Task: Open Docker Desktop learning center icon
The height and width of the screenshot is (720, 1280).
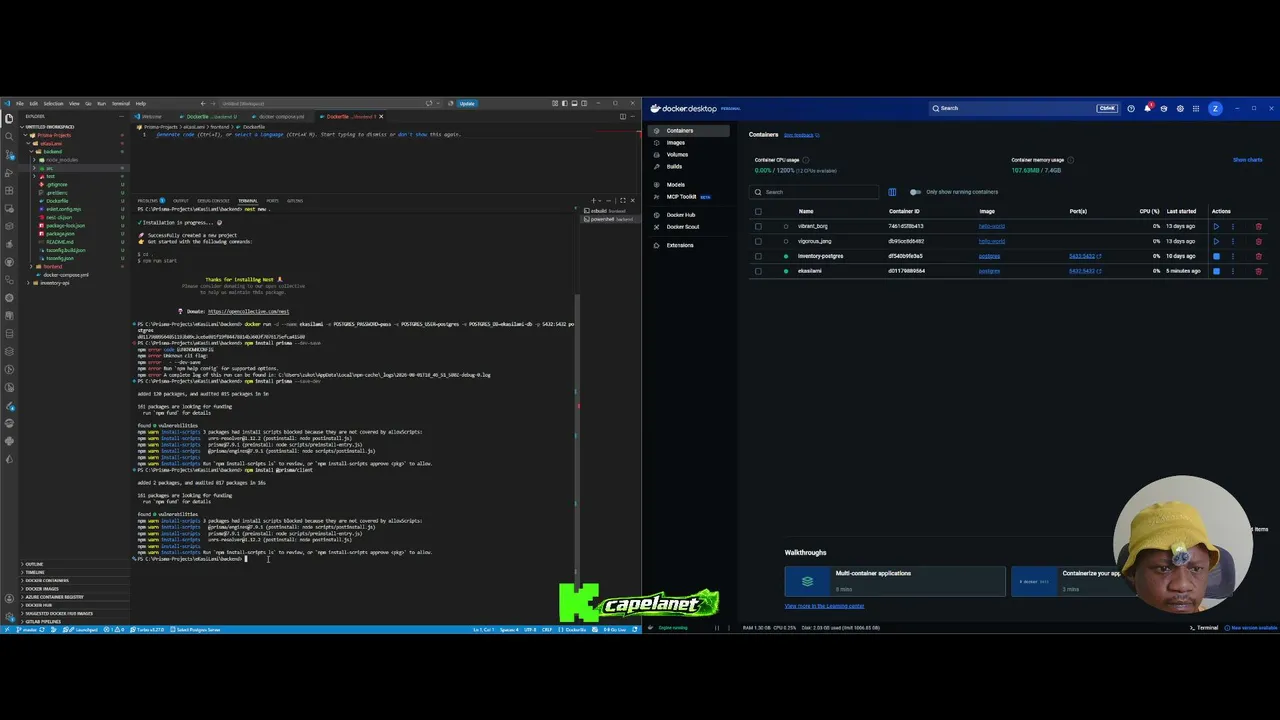Action: tap(1163, 108)
